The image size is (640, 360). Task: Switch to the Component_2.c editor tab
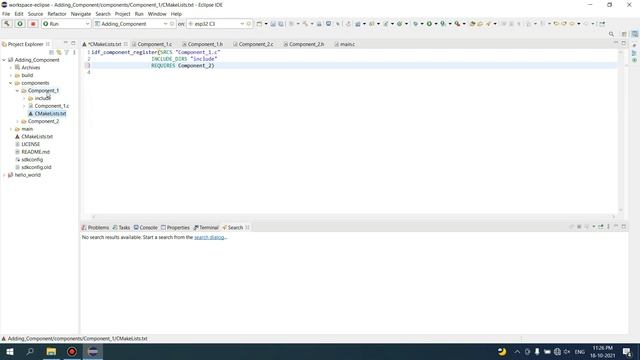click(256, 44)
